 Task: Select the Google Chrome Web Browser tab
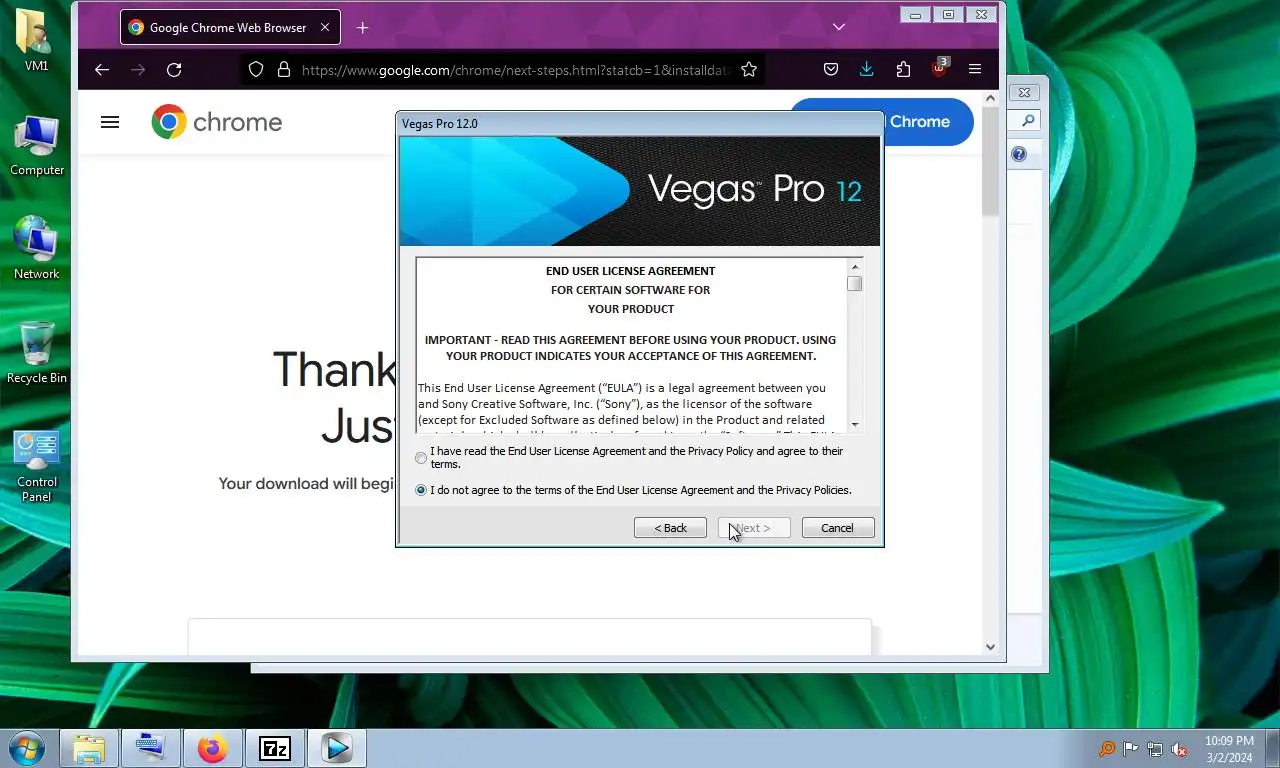(230, 27)
